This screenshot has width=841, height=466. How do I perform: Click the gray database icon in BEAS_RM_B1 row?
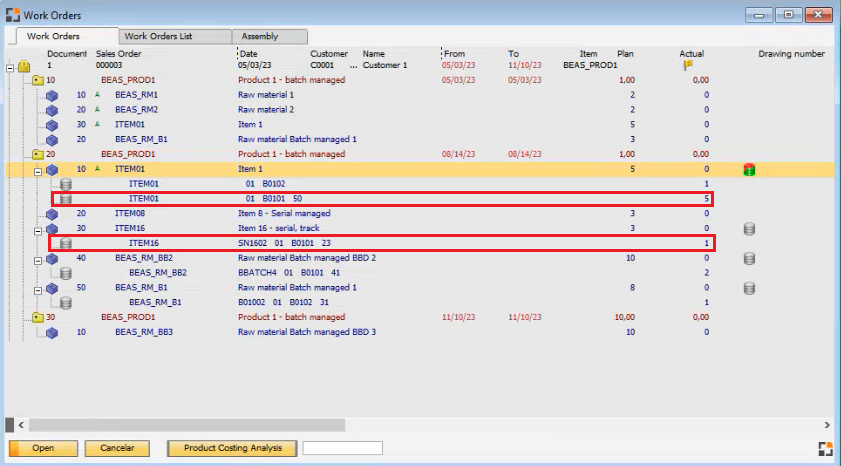(748, 288)
